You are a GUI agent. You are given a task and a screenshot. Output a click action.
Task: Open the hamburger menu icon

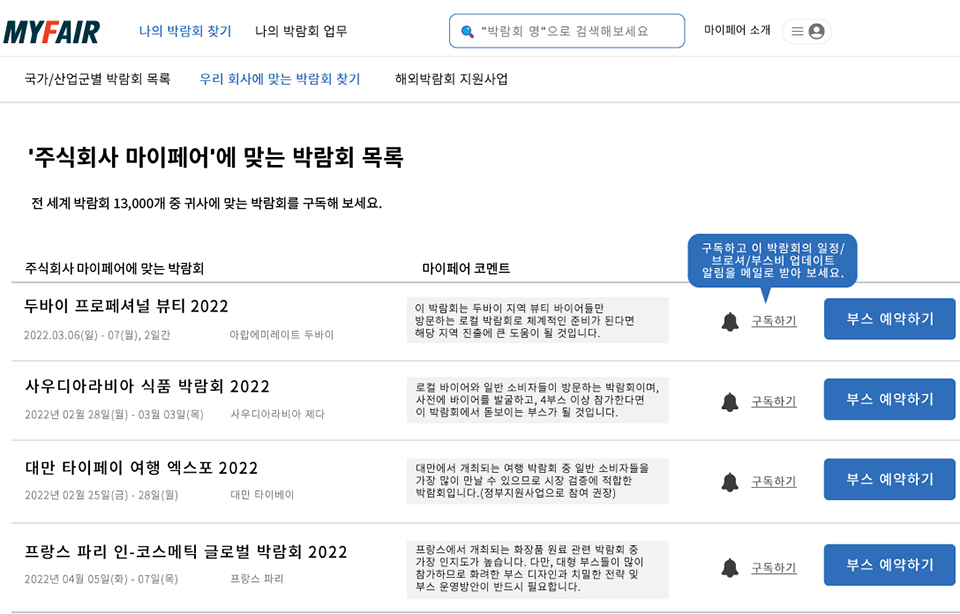(797, 30)
